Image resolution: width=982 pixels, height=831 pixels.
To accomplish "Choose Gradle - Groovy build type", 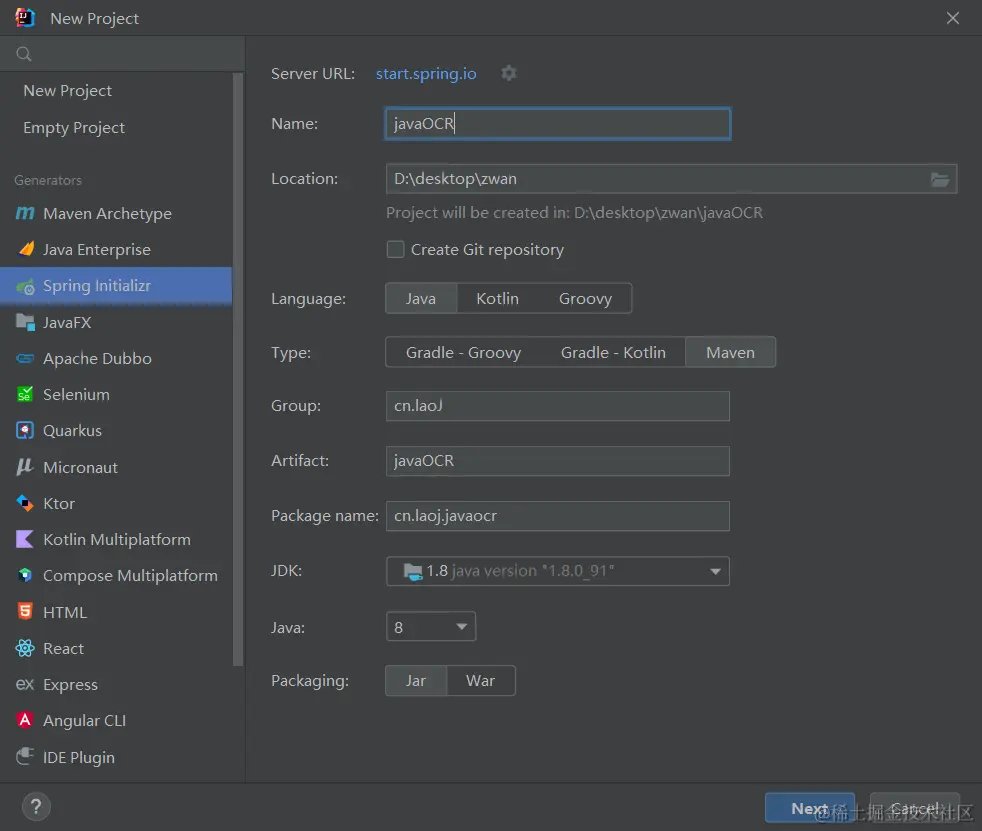I will [463, 353].
